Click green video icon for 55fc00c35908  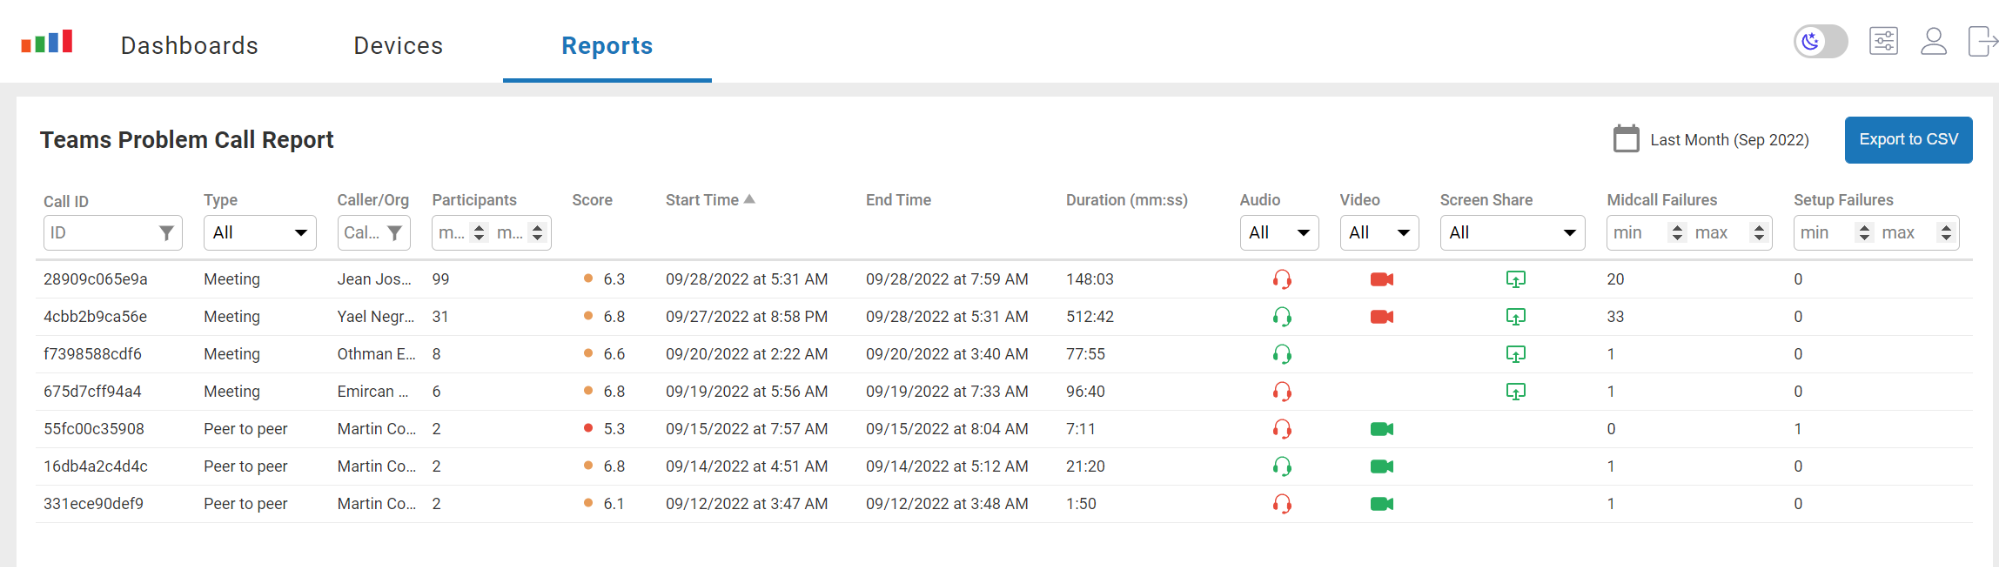(x=1381, y=429)
